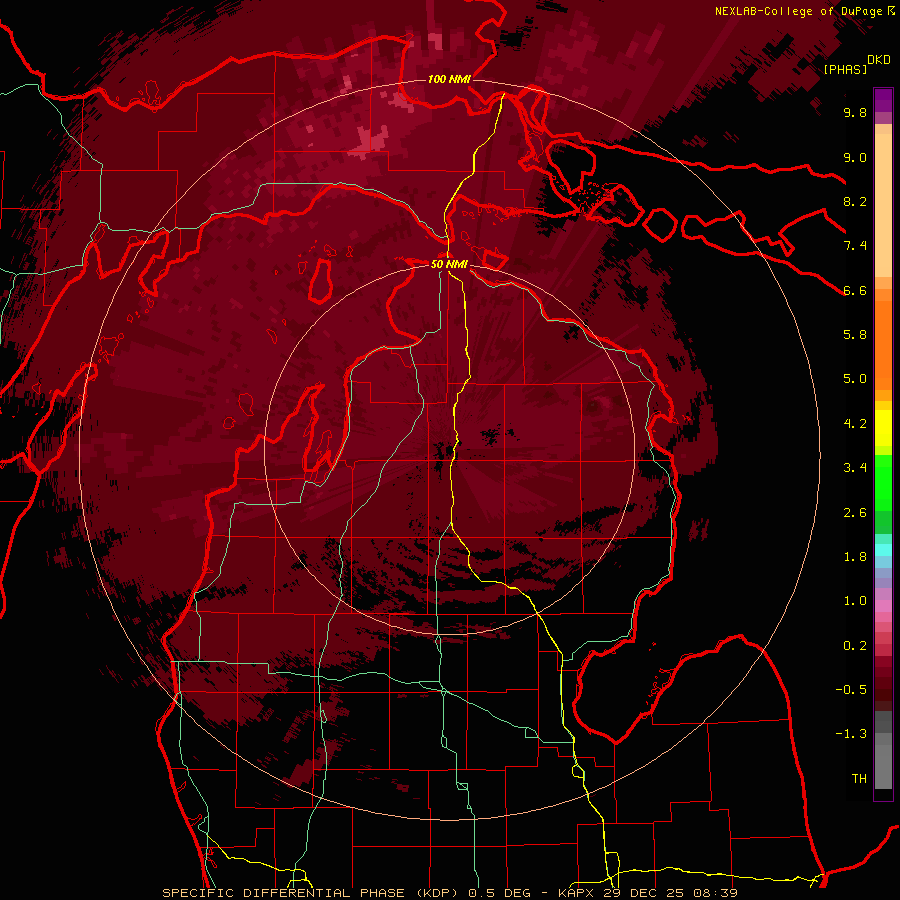Click the 1.8 value on the color scale
The height and width of the screenshot is (900, 900).
tap(855, 557)
